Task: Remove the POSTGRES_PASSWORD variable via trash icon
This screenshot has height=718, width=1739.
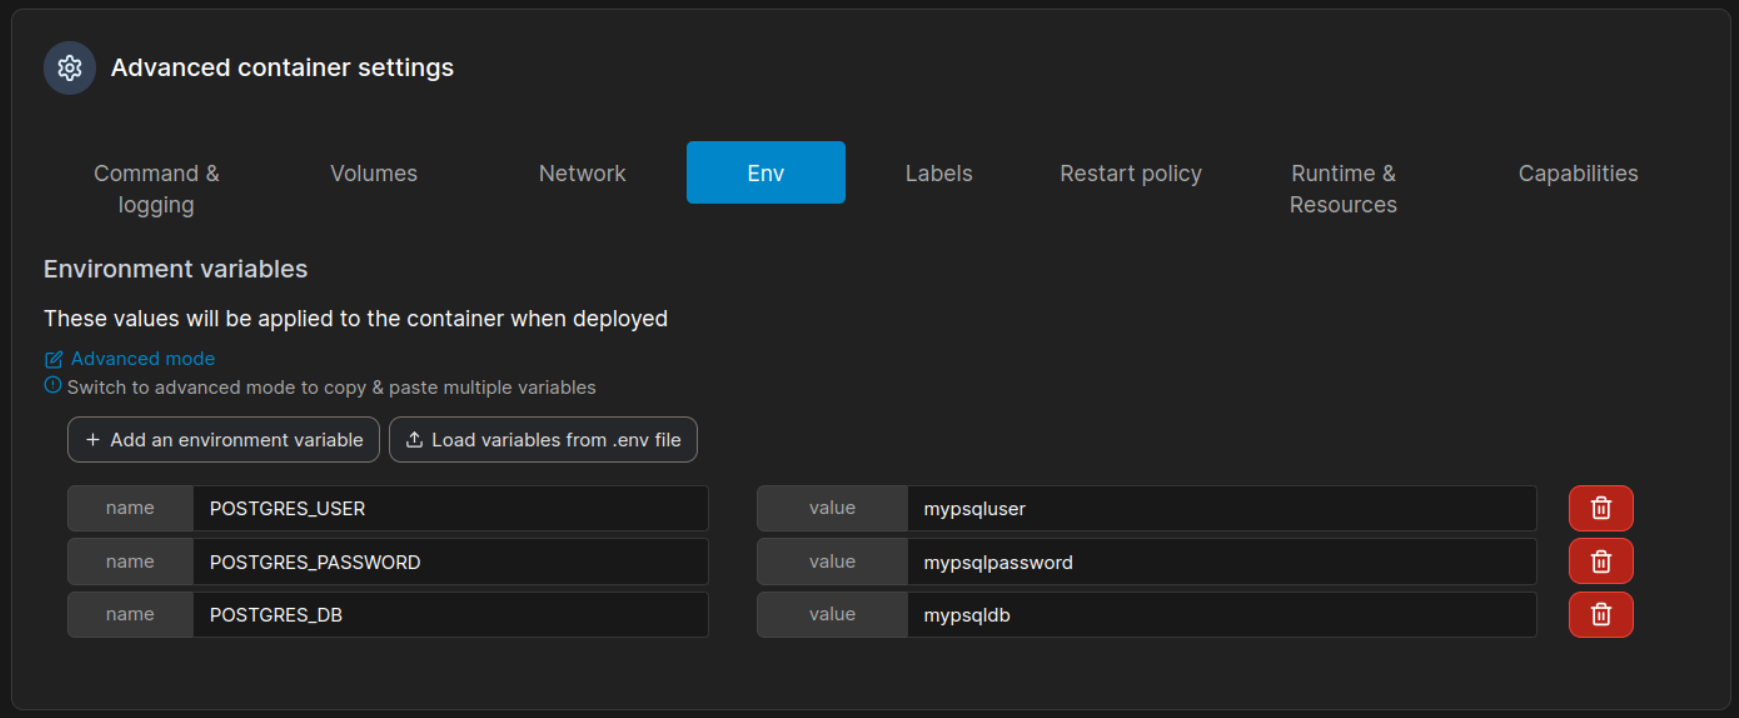Action: coord(1600,562)
